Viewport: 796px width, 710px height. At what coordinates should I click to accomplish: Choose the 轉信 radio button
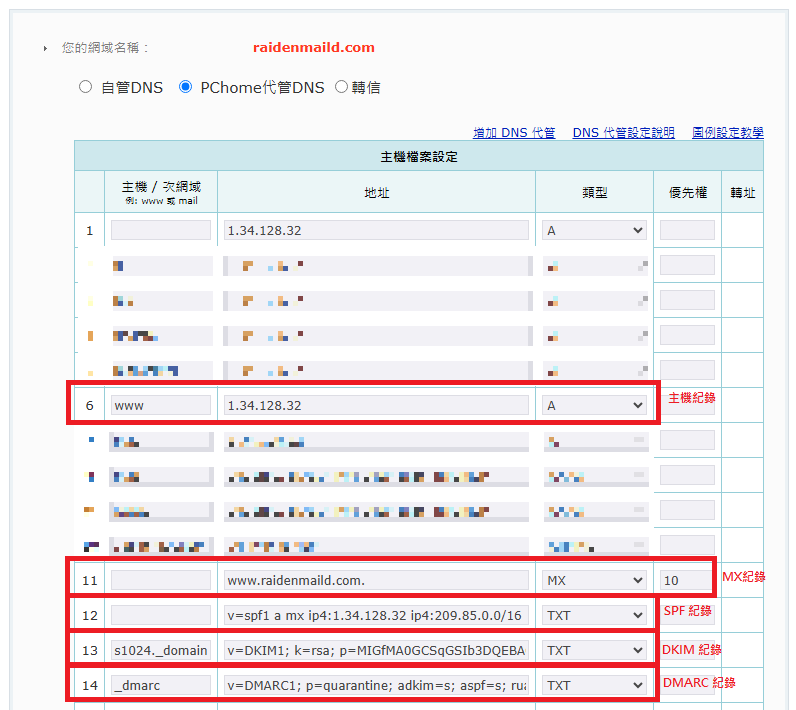pyautogui.click(x=341, y=87)
